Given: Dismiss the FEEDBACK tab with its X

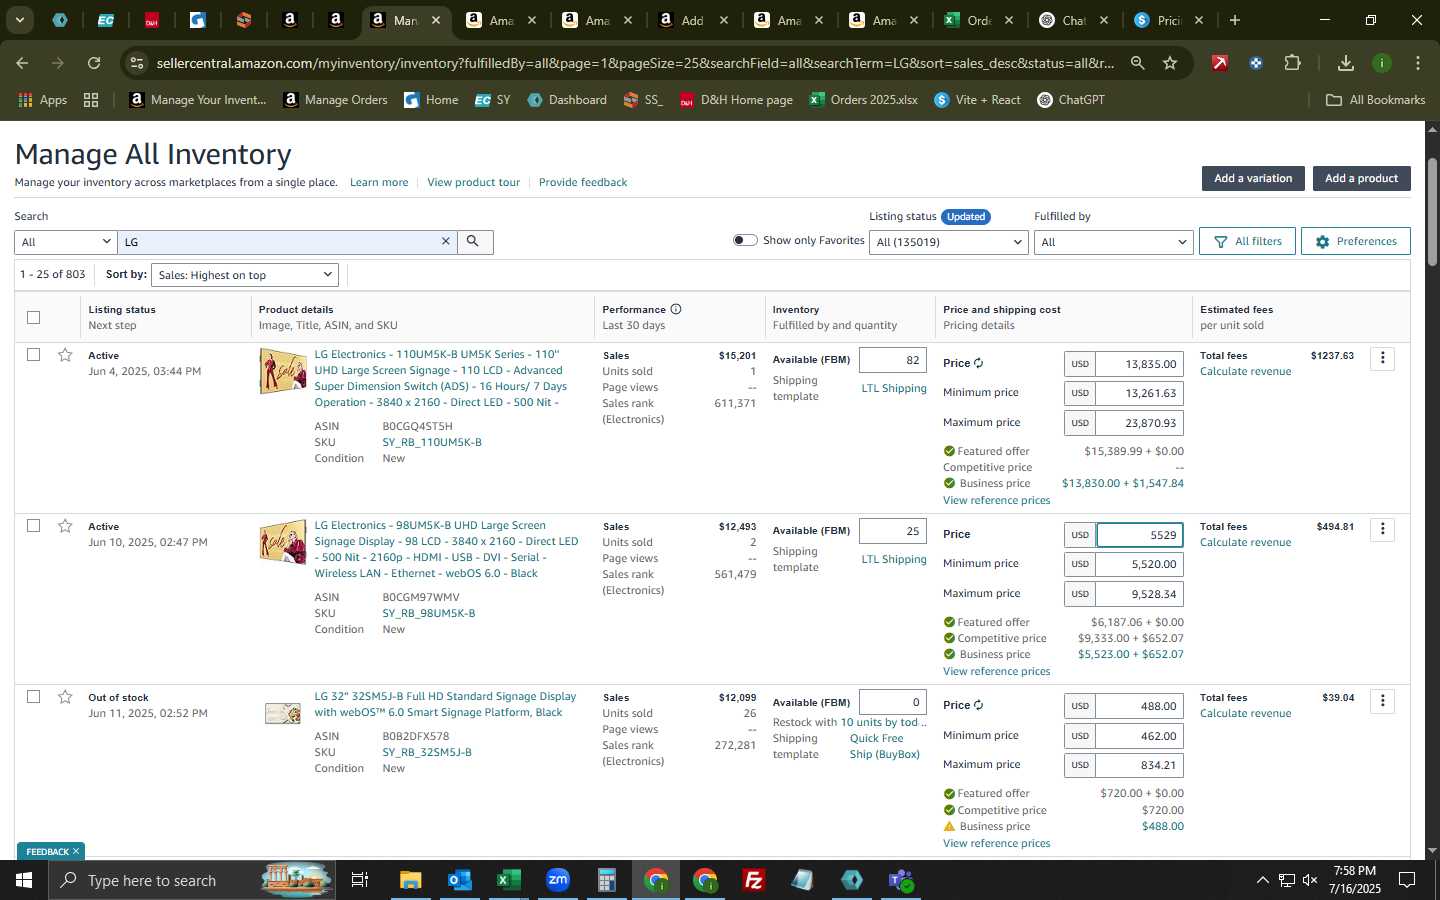Looking at the screenshot, I should click(76, 851).
